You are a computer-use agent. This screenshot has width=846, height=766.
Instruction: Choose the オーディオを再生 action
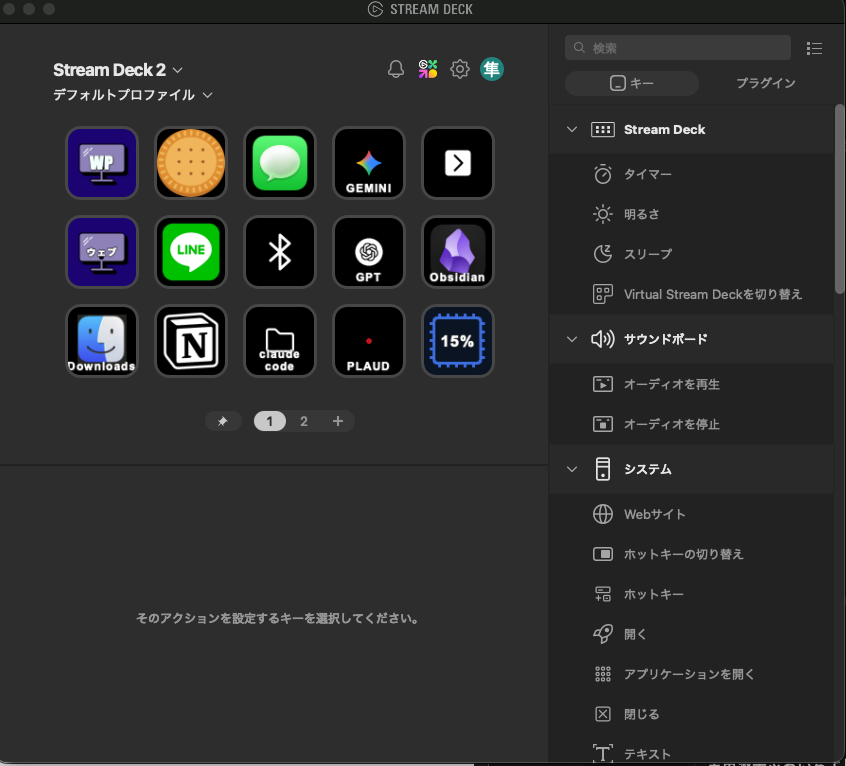coord(692,384)
